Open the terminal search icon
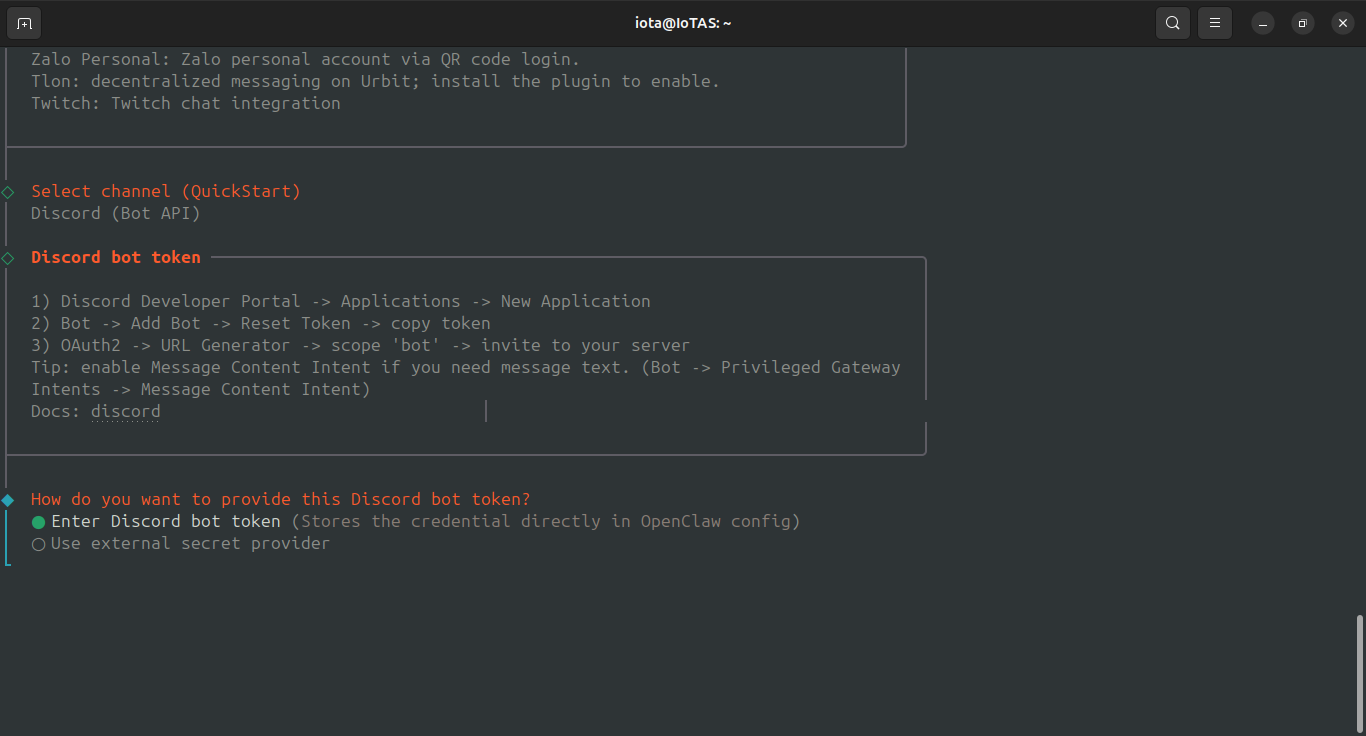The width and height of the screenshot is (1366, 736). (x=1173, y=23)
